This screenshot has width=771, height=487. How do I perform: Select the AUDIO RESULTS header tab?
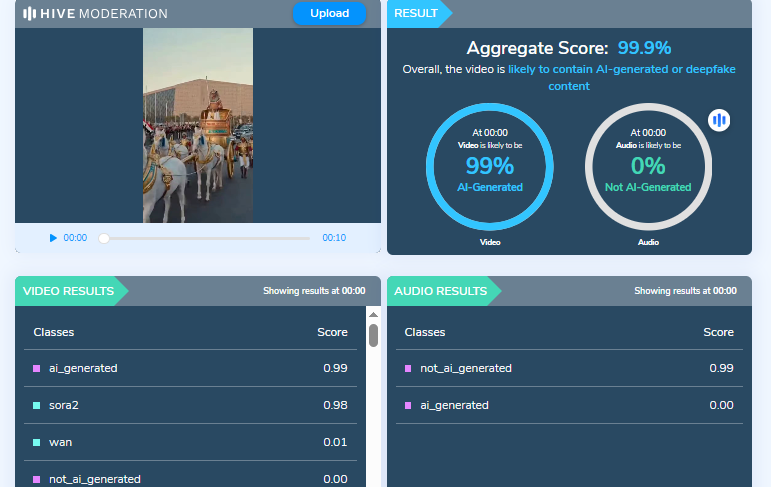pos(440,291)
